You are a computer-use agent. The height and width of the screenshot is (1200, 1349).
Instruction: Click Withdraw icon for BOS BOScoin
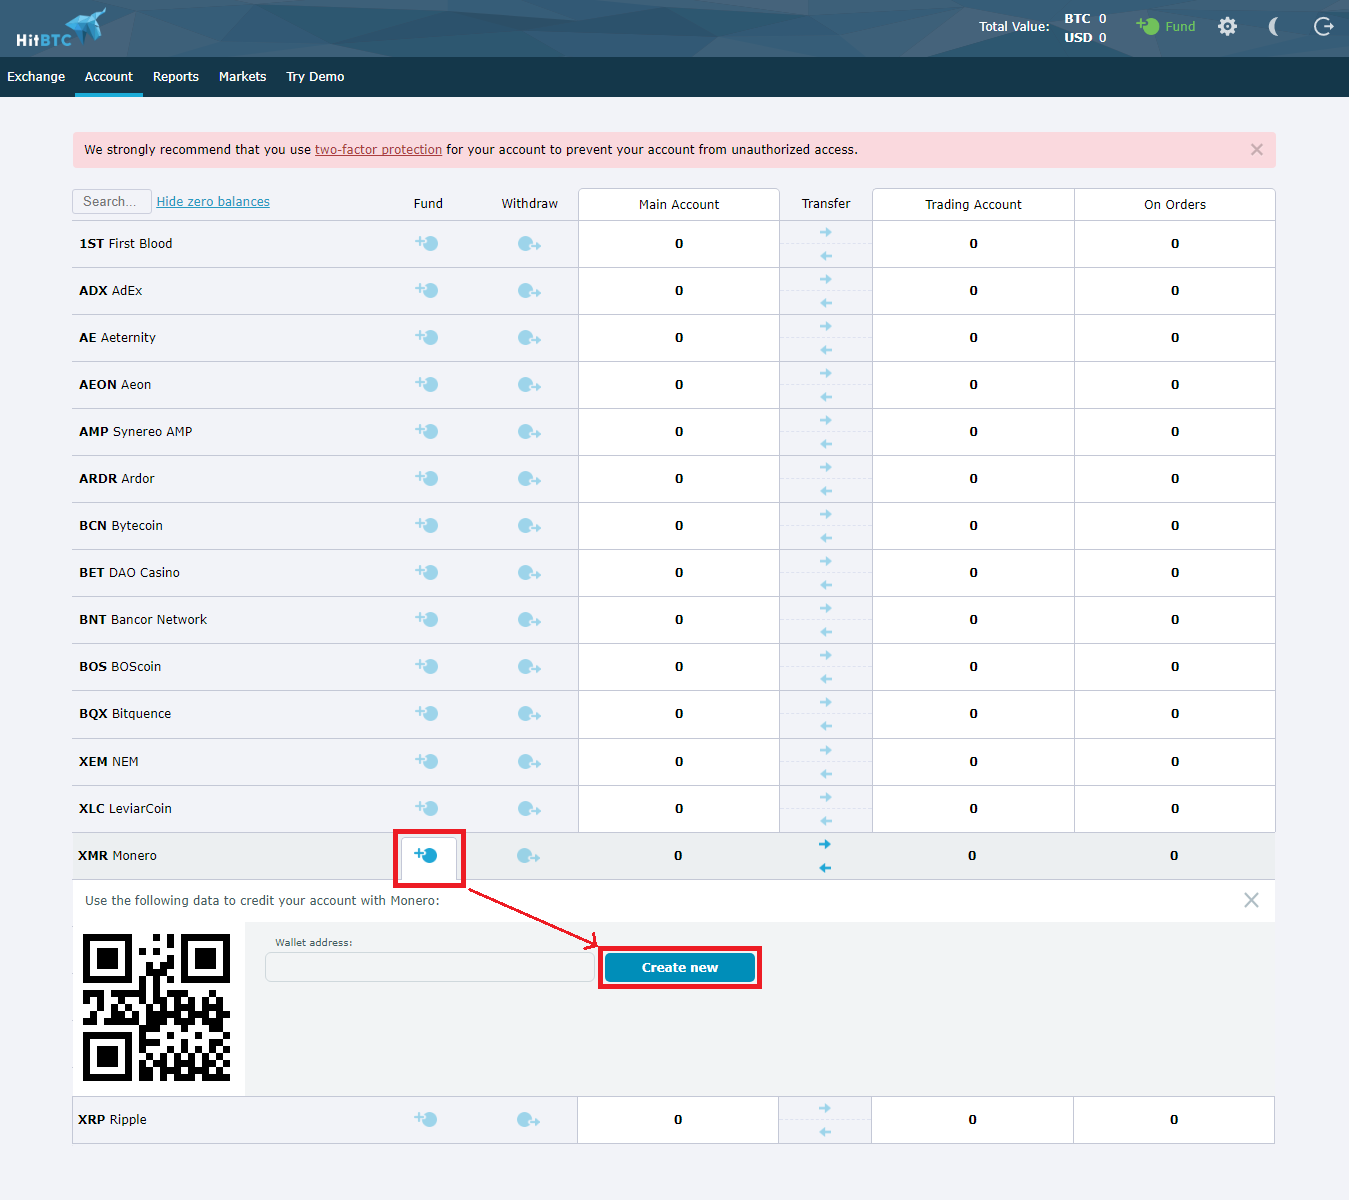529,667
